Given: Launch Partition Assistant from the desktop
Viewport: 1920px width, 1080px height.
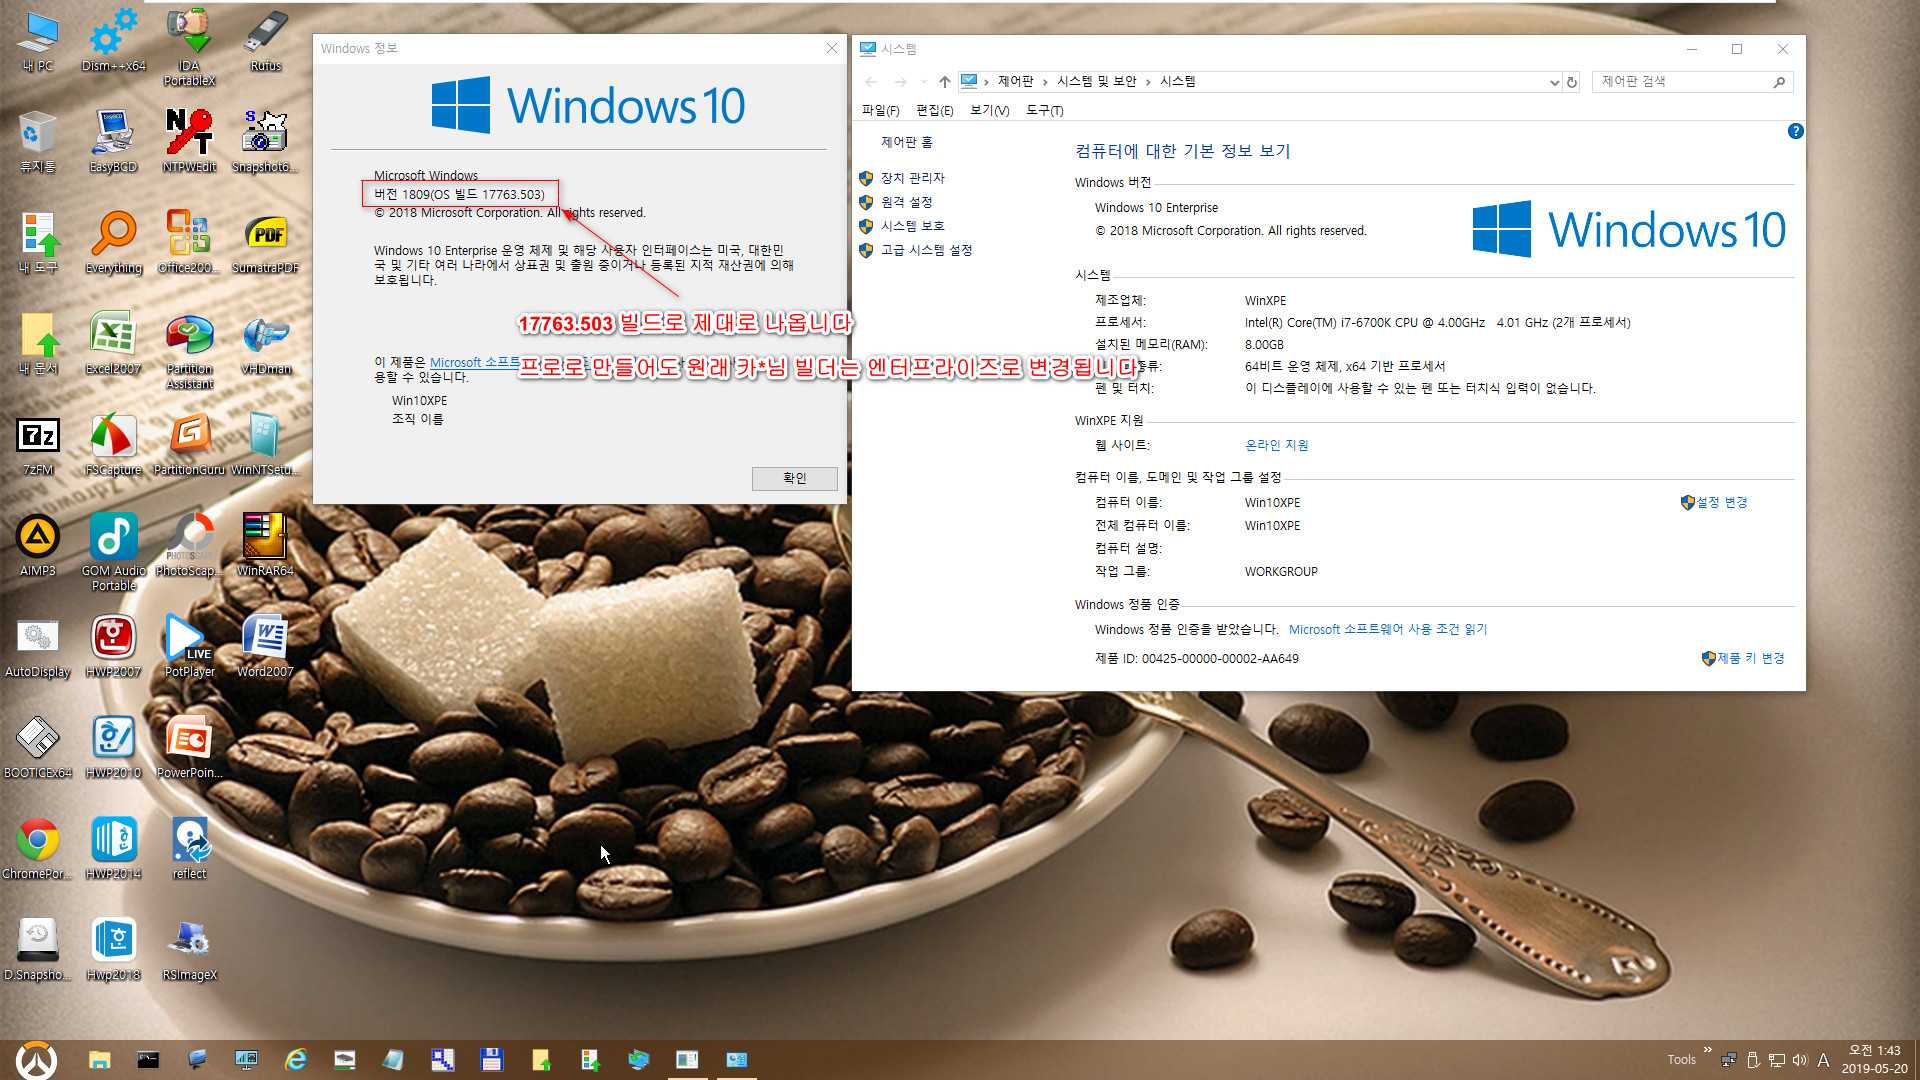Looking at the screenshot, I should [189, 350].
